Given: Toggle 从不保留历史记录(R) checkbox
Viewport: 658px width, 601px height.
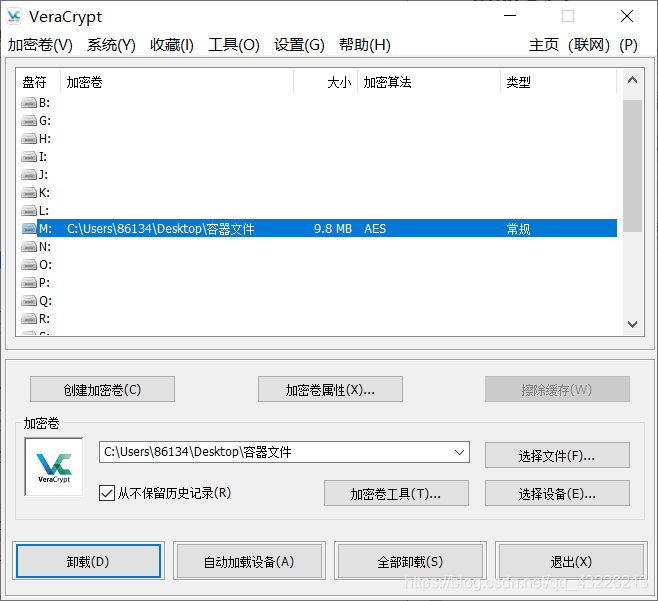Looking at the screenshot, I should pos(107,493).
